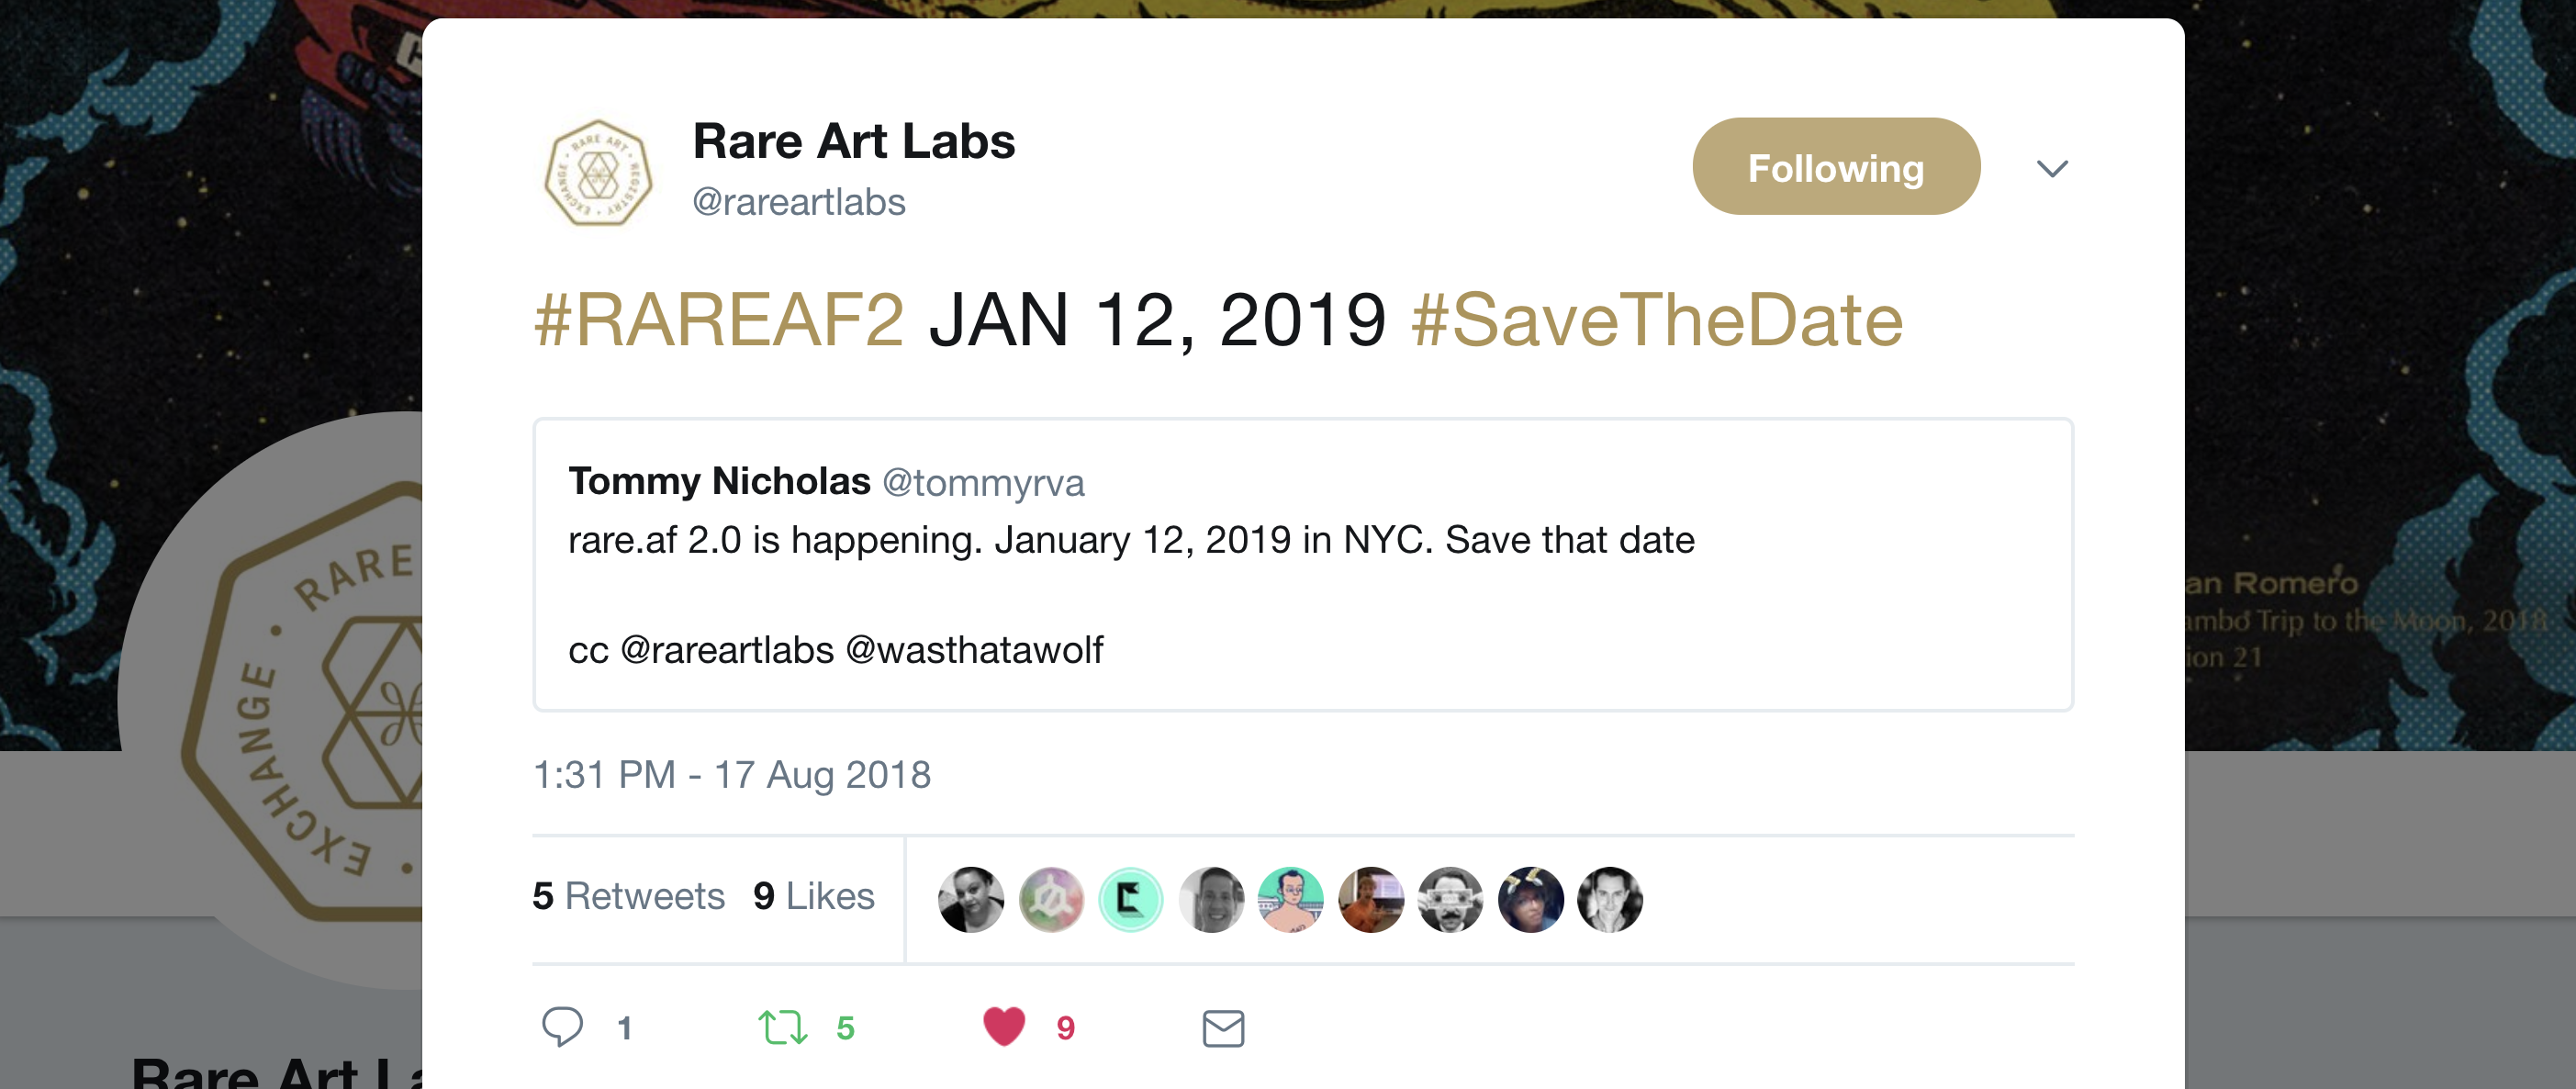The image size is (2576, 1089).
Task: Open the #SaveTheDate hashtag link
Action: 1657,320
